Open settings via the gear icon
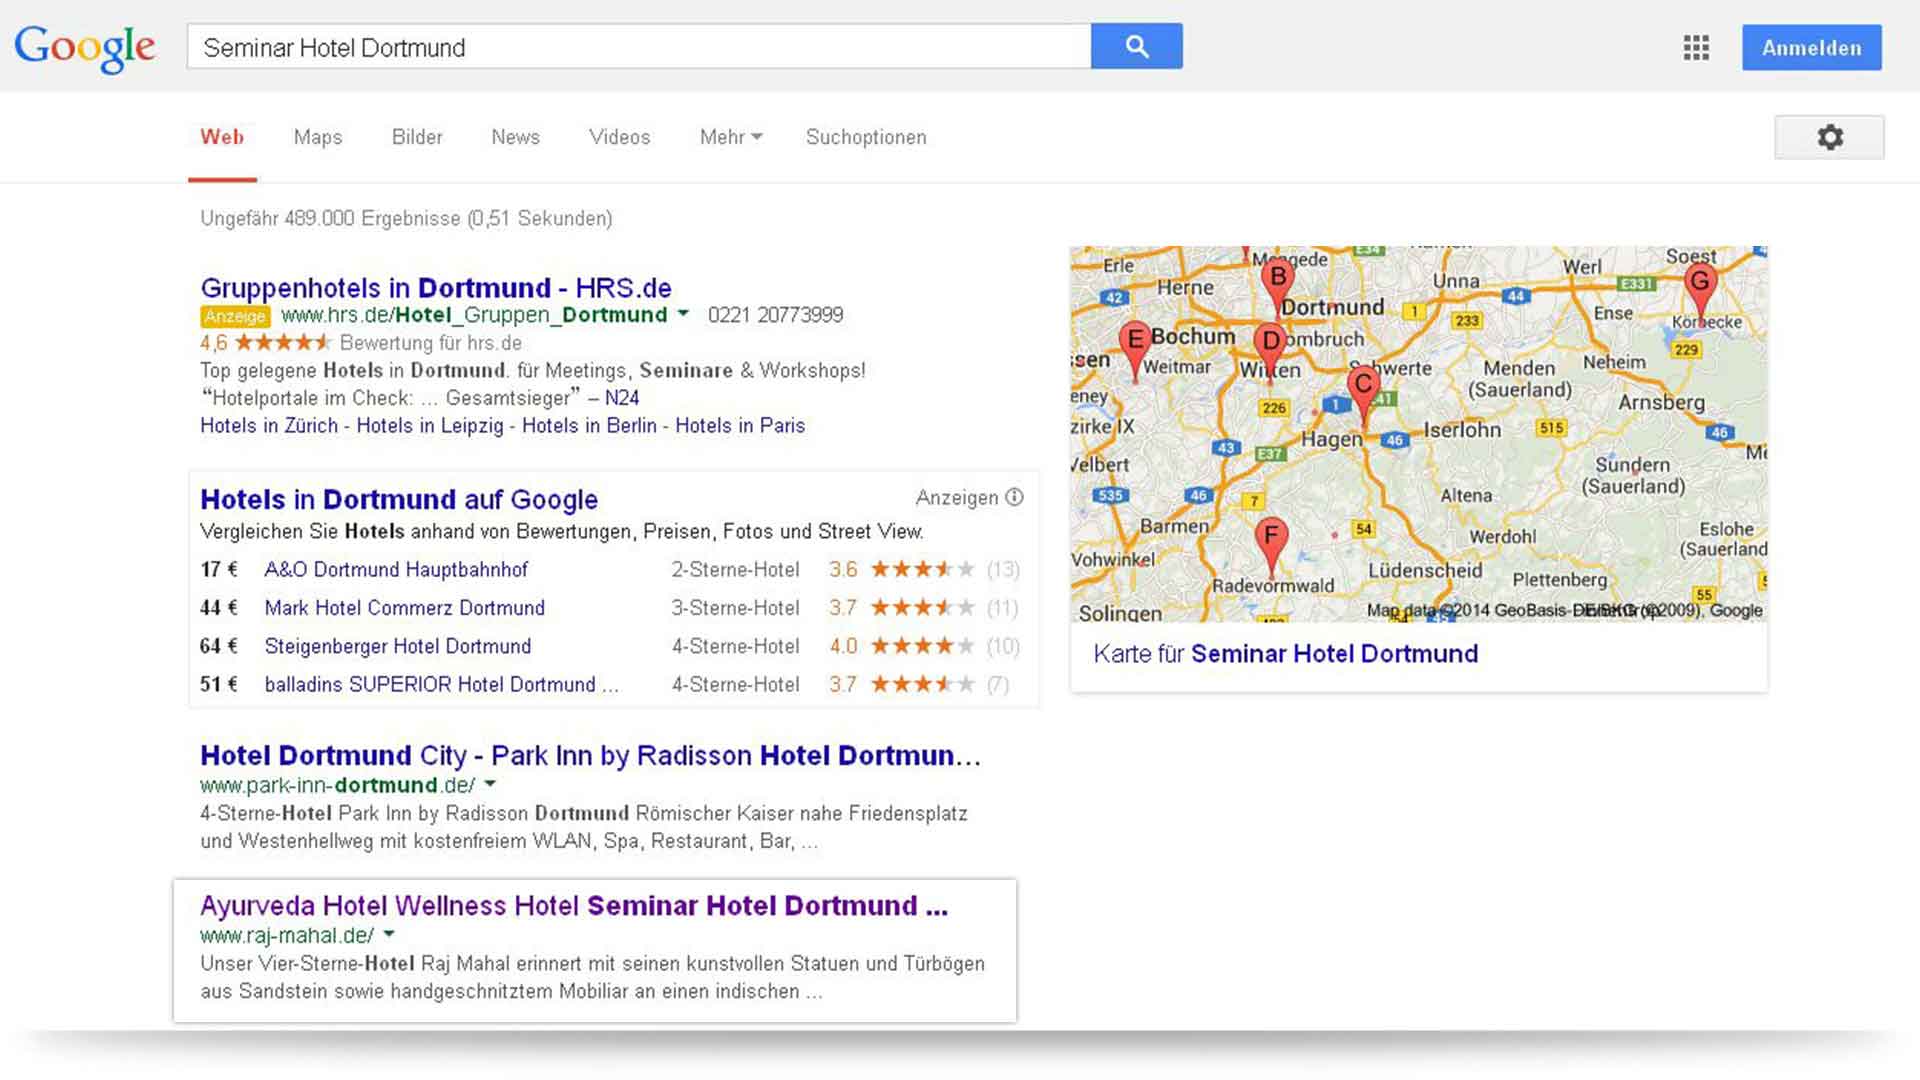The height and width of the screenshot is (1080, 1920). point(1829,137)
